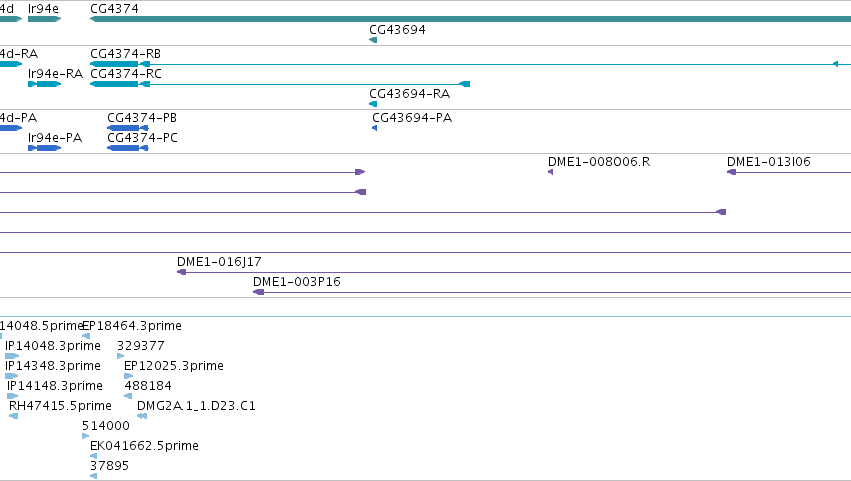Select the CG4374-PB CDS glyph
Viewport: 851px width, 481px height.
point(128,128)
